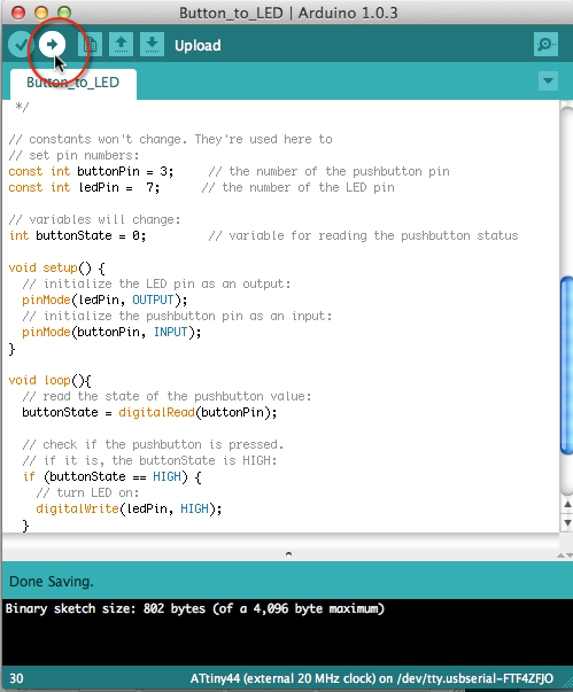This screenshot has height=692, width=573.
Task: Click the 'pinMode(ledPin, OUTPUT);' line
Action: (105, 300)
